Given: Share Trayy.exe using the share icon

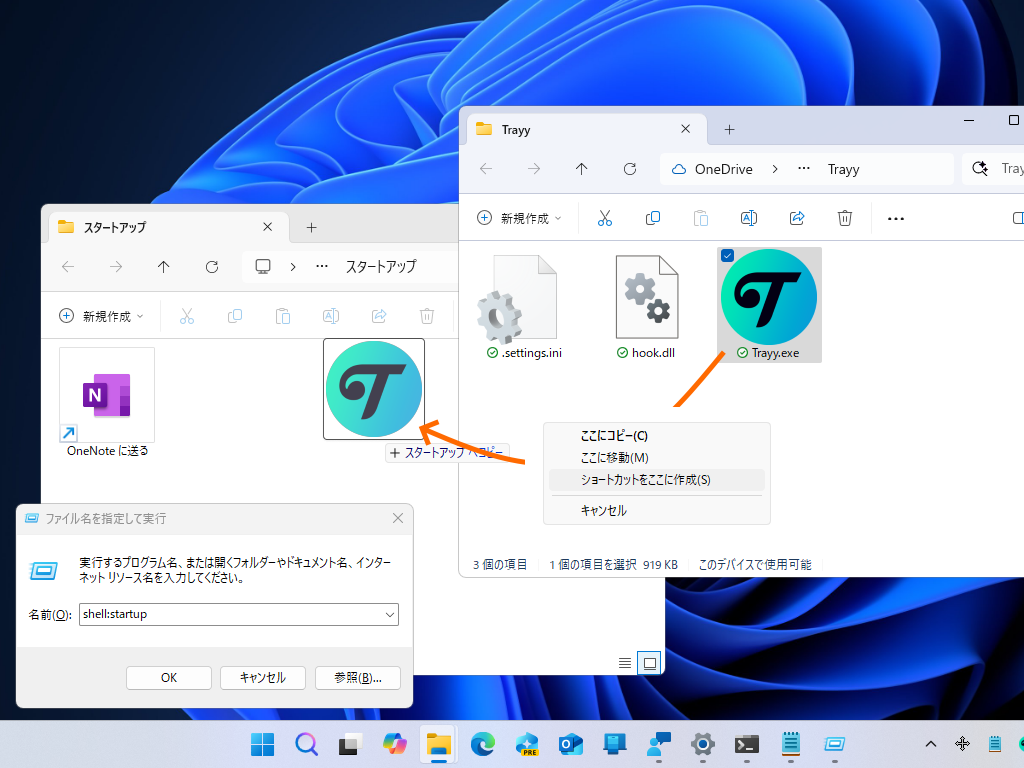Looking at the screenshot, I should tap(797, 218).
